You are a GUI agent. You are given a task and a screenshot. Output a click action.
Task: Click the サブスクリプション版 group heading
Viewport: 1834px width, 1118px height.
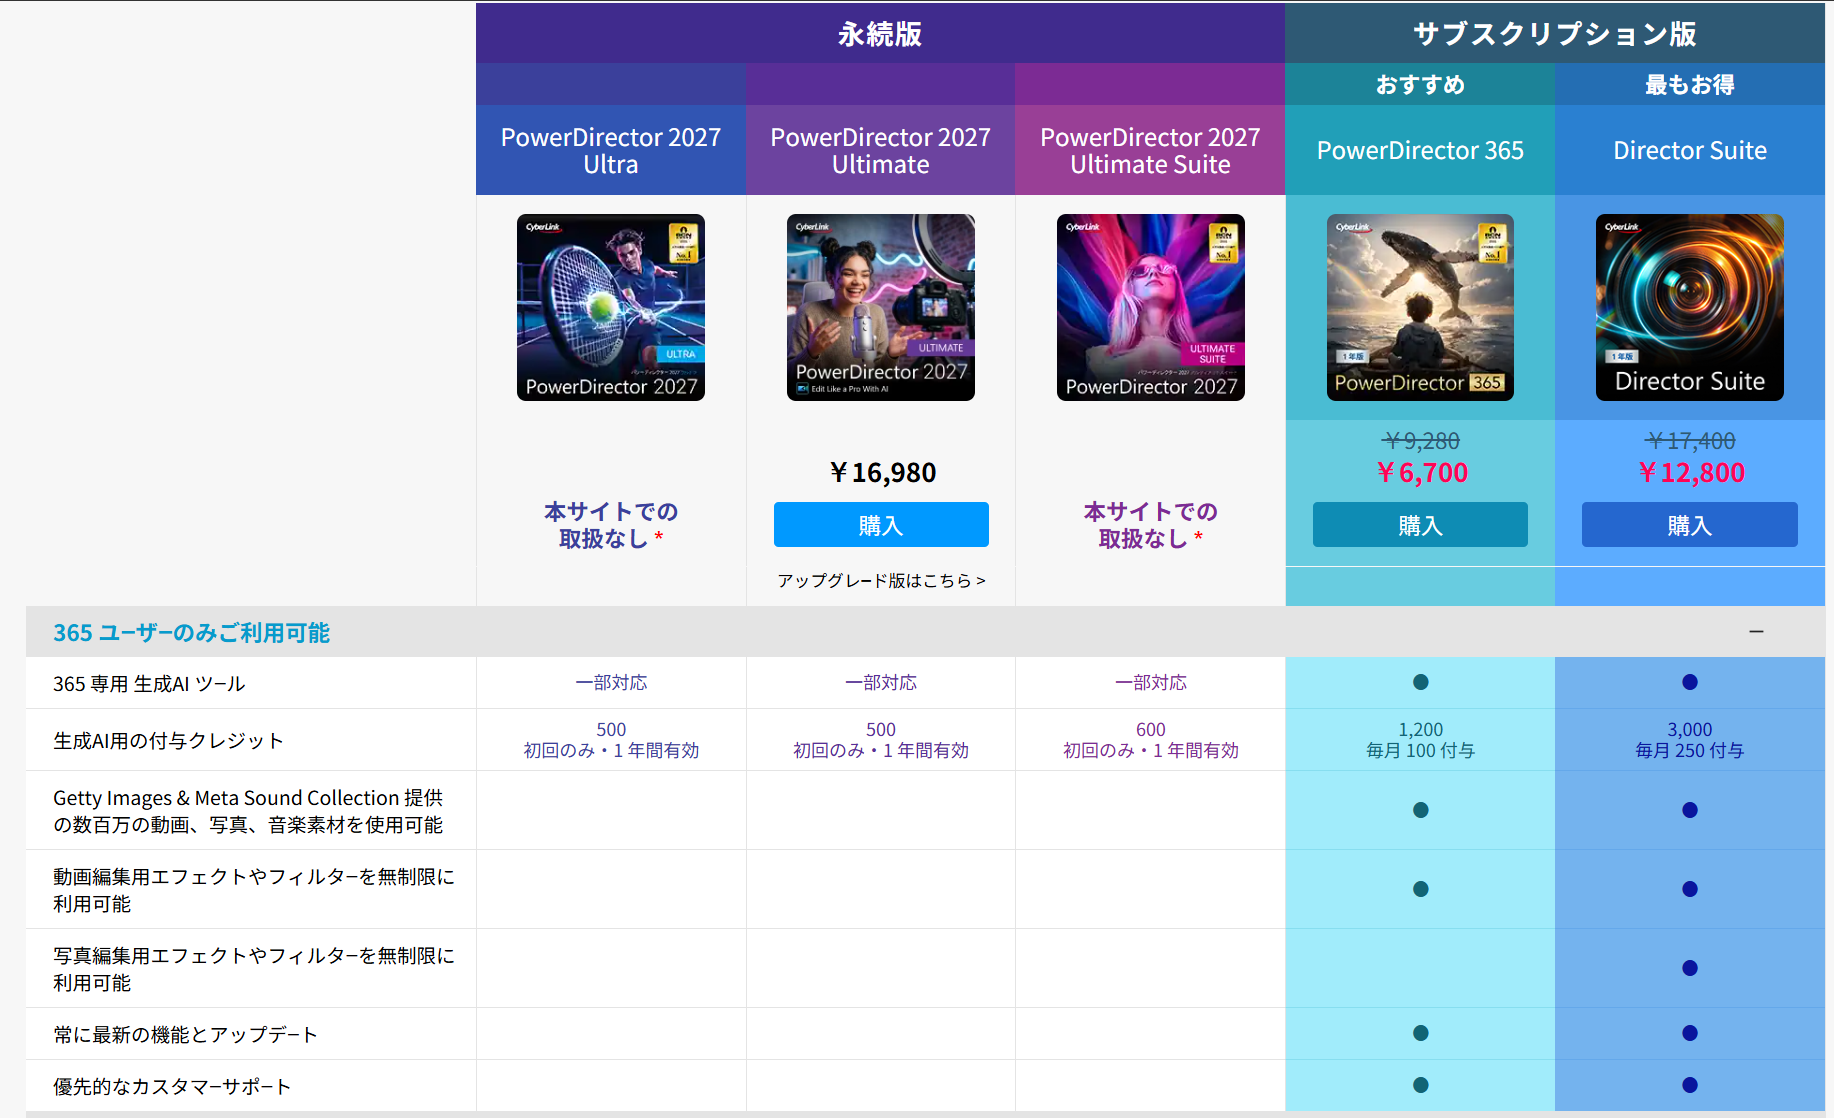point(1555,34)
